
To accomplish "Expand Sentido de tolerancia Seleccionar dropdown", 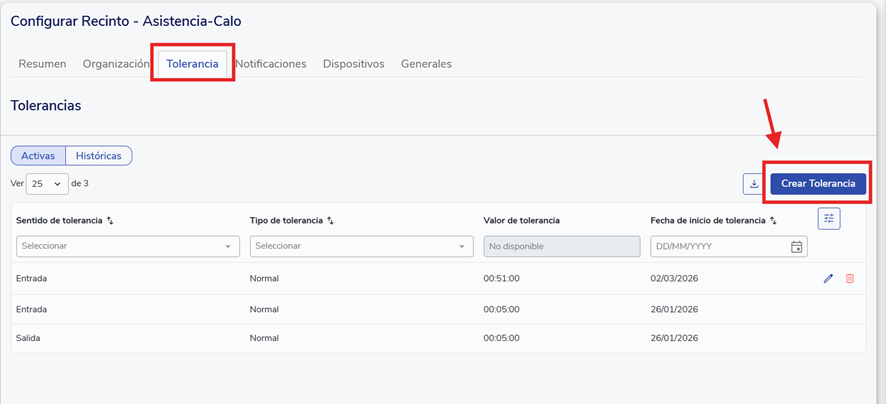I will pos(128,246).
